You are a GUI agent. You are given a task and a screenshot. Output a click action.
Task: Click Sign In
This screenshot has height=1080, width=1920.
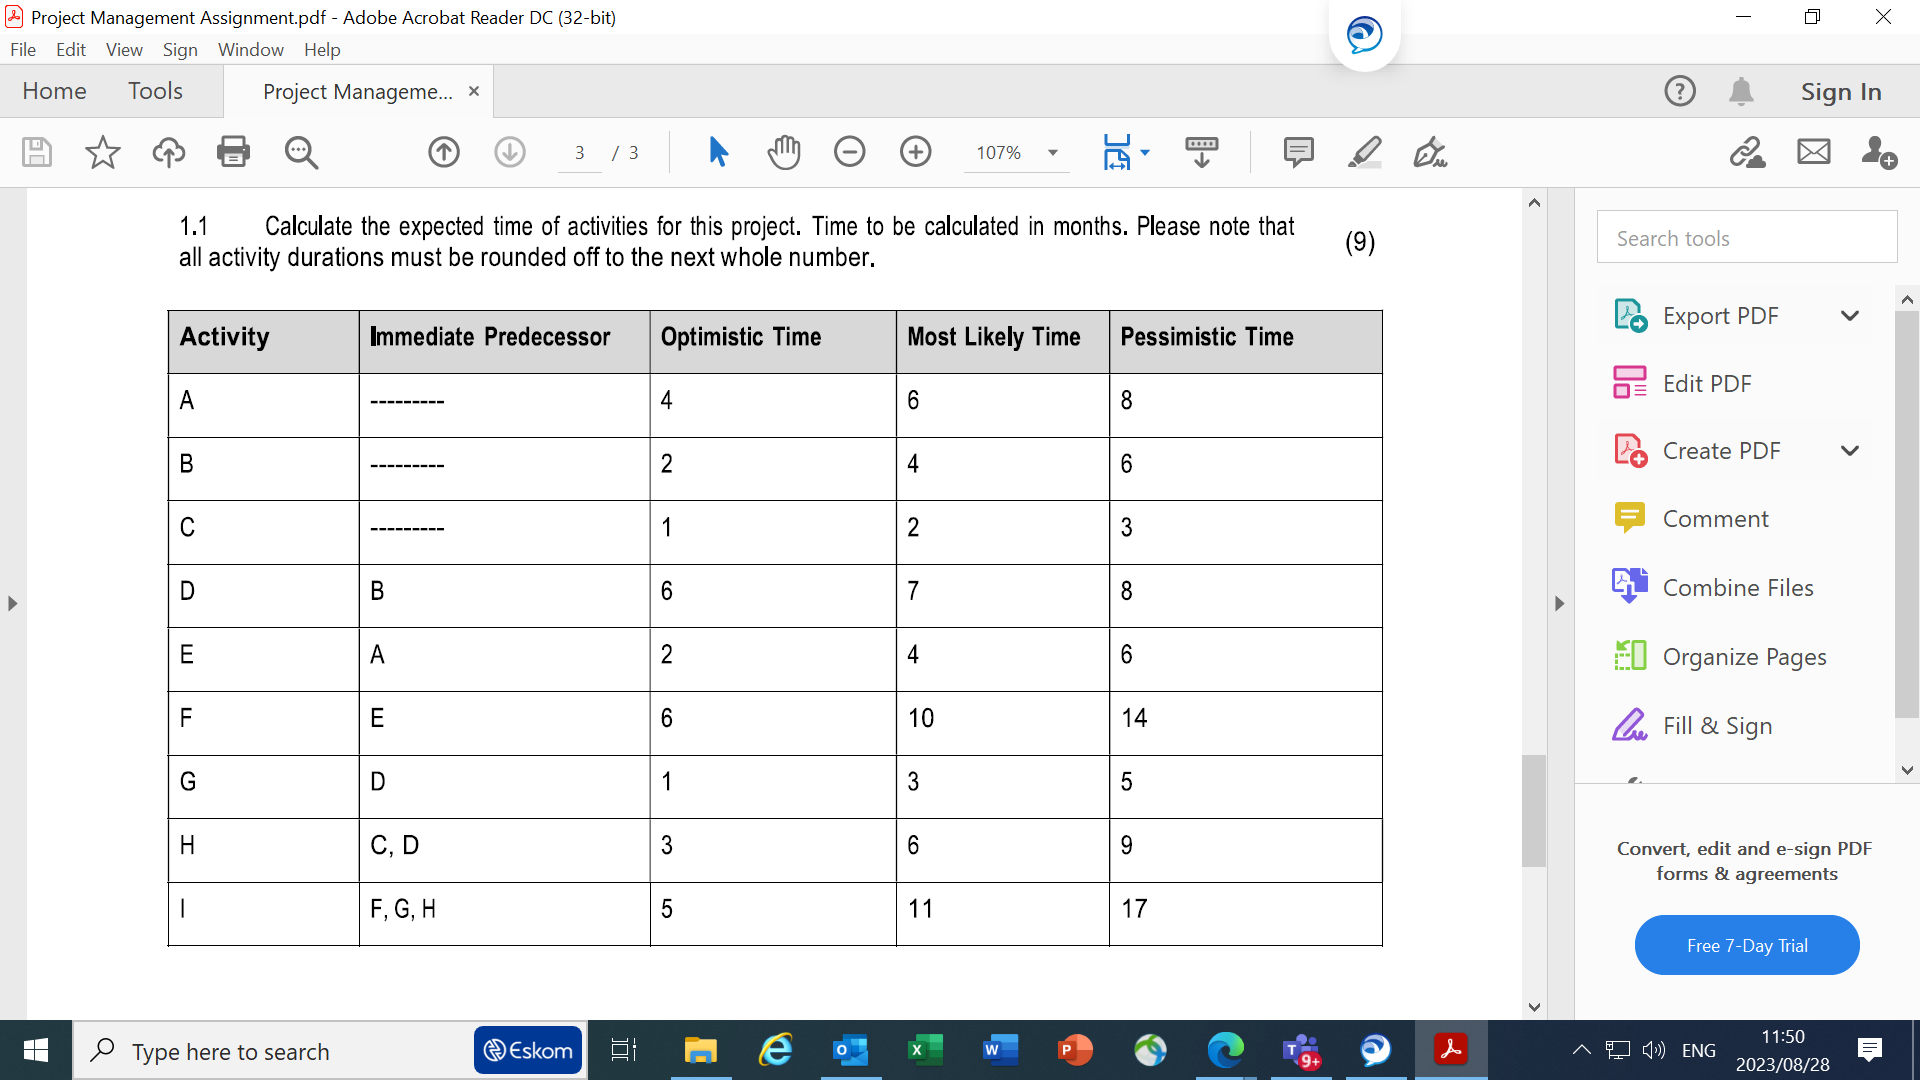1840,91
